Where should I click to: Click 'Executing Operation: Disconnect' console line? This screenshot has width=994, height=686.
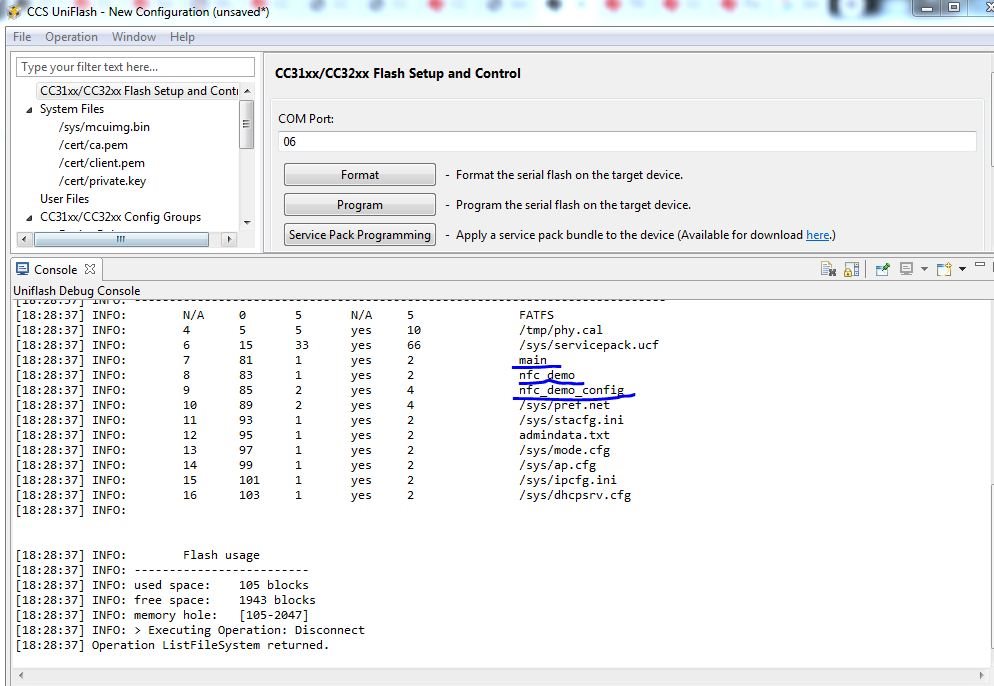pyautogui.click(x=256, y=630)
